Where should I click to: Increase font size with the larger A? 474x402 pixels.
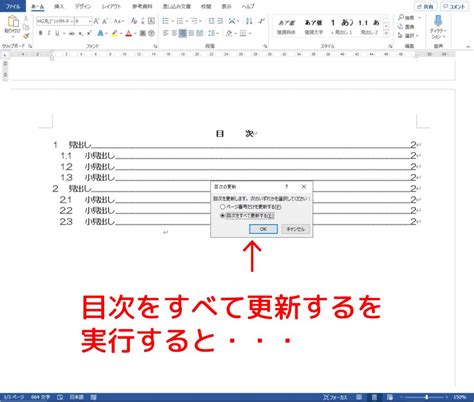96,21
